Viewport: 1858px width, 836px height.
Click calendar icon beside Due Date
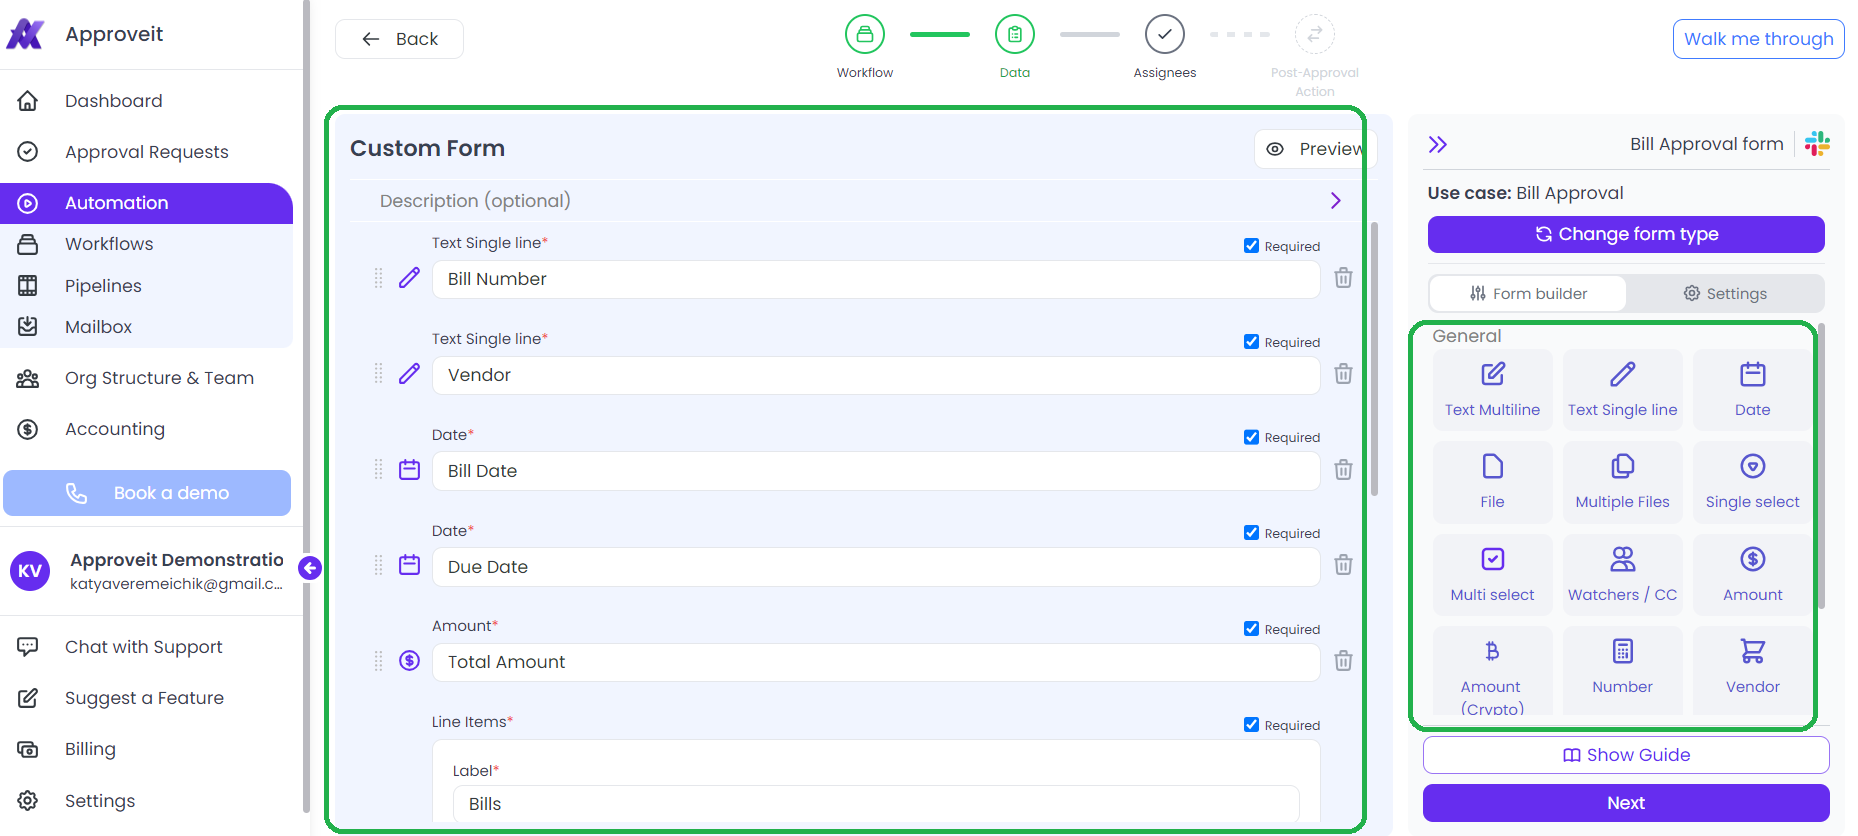click(x=409, y=565)
